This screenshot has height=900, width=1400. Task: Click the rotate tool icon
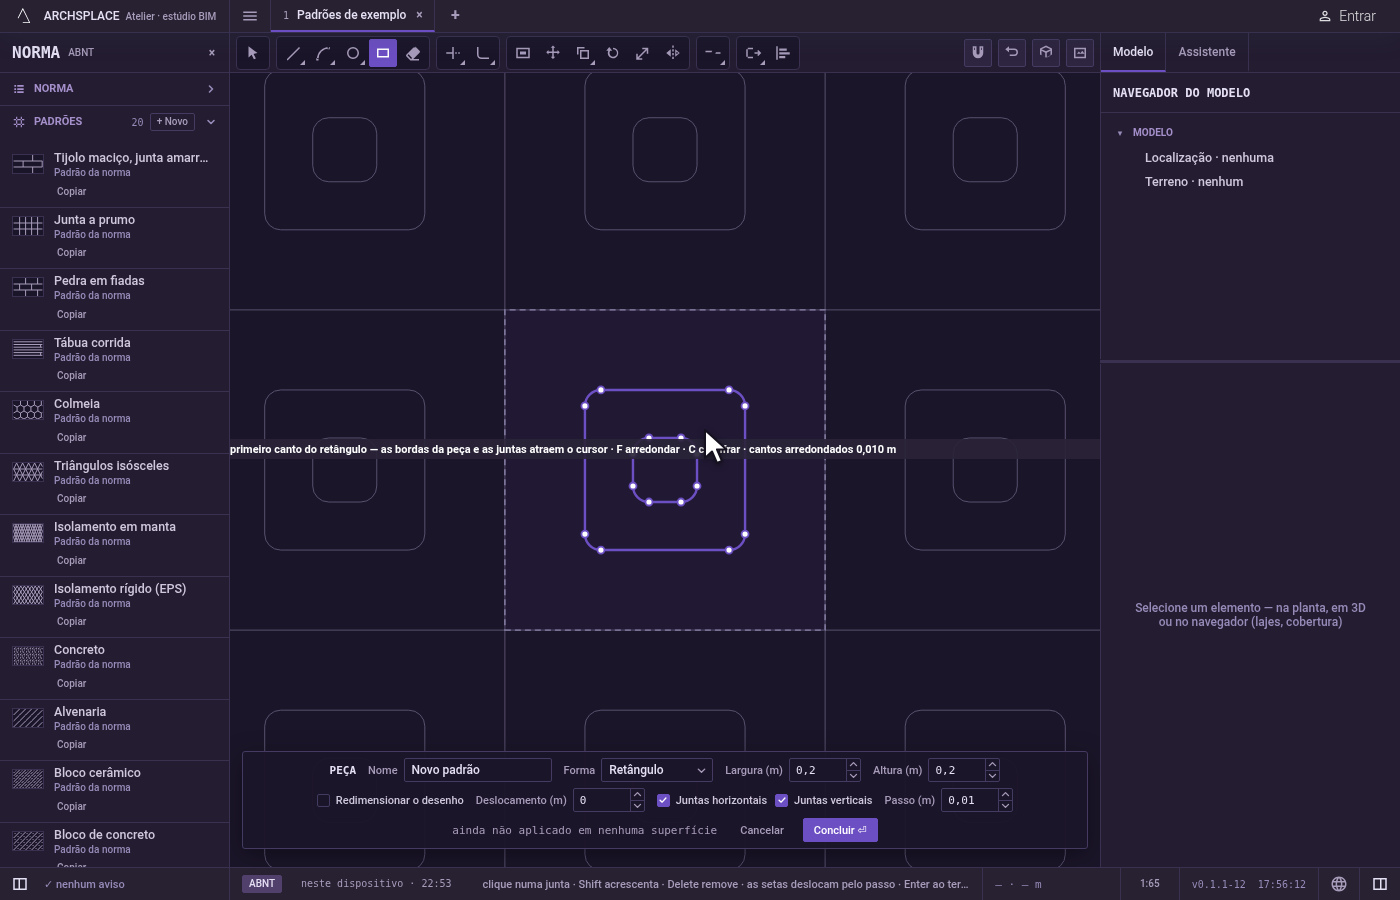(613, 53)
